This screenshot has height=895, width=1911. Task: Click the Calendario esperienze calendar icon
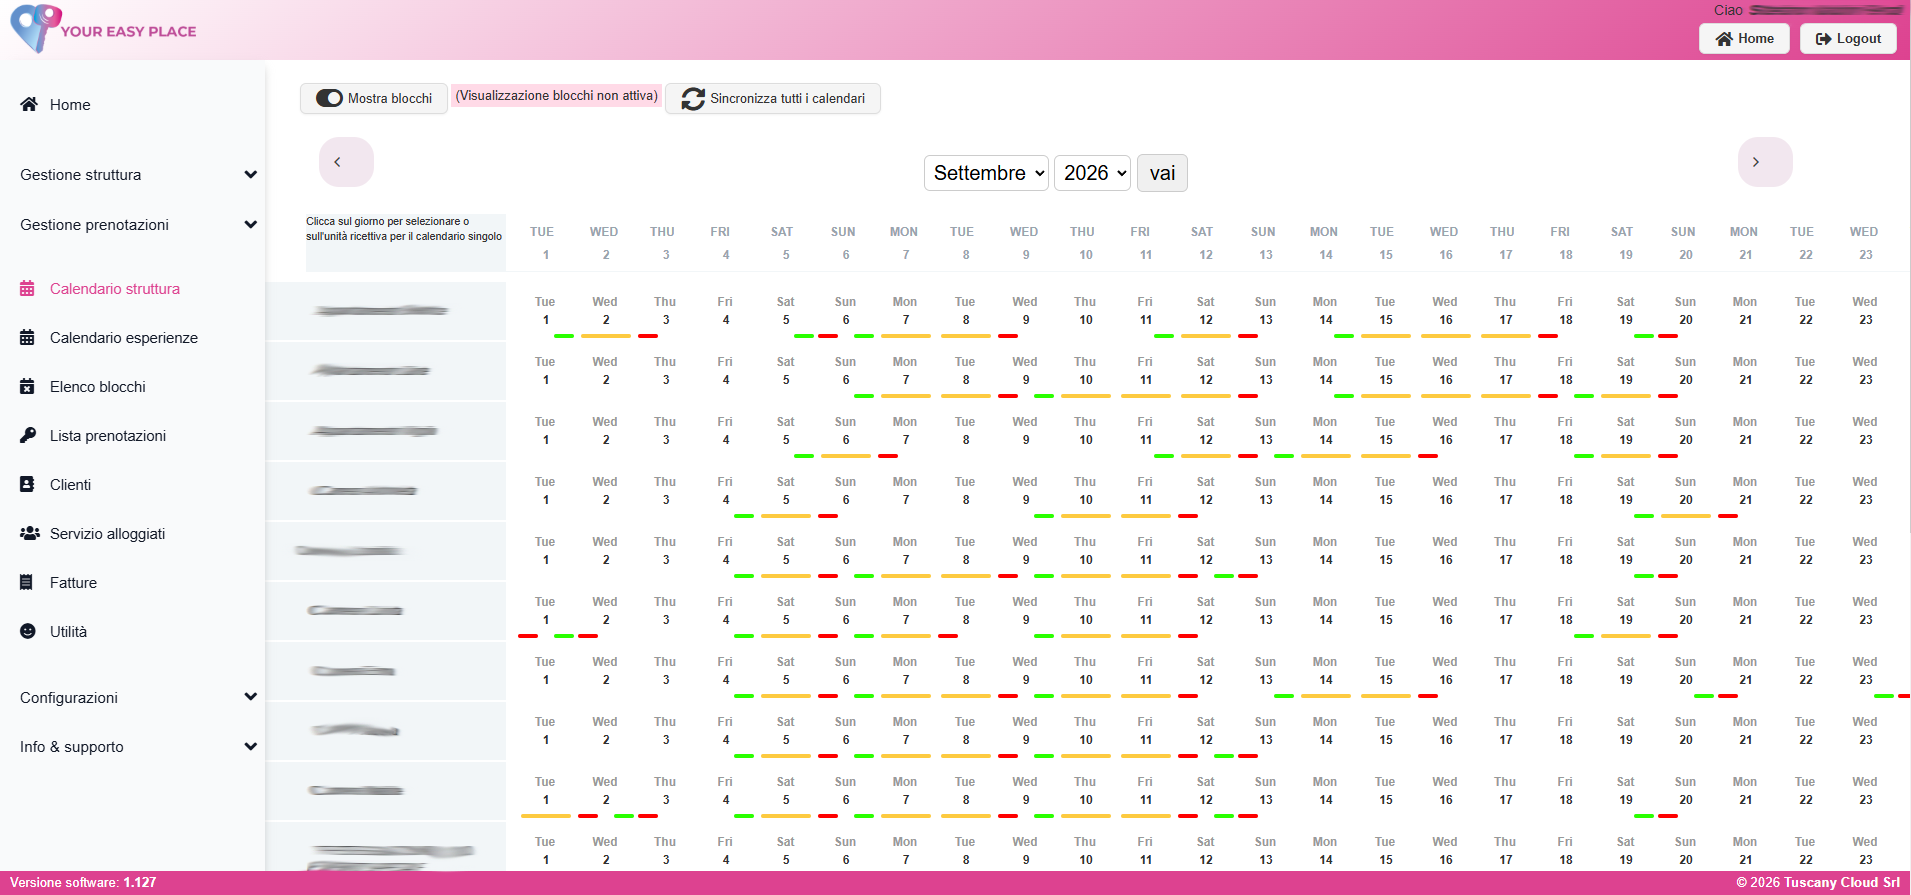pos(27,337)
